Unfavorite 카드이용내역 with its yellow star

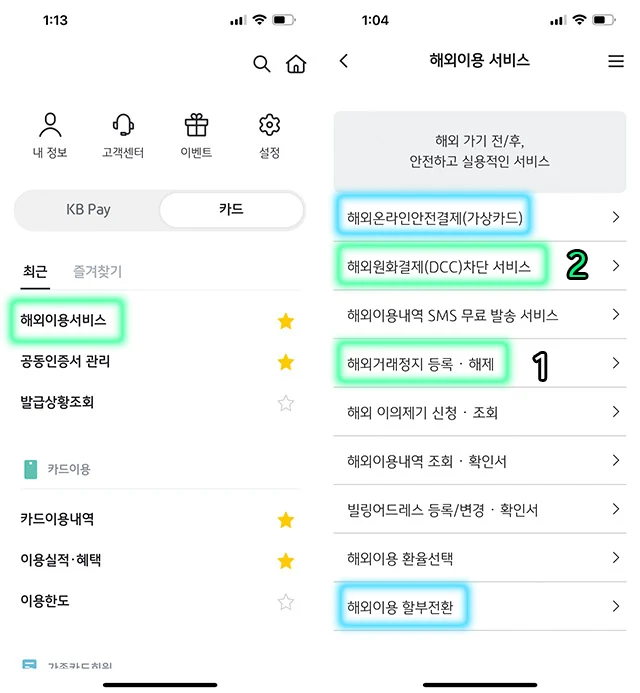[x=286, y=520]
